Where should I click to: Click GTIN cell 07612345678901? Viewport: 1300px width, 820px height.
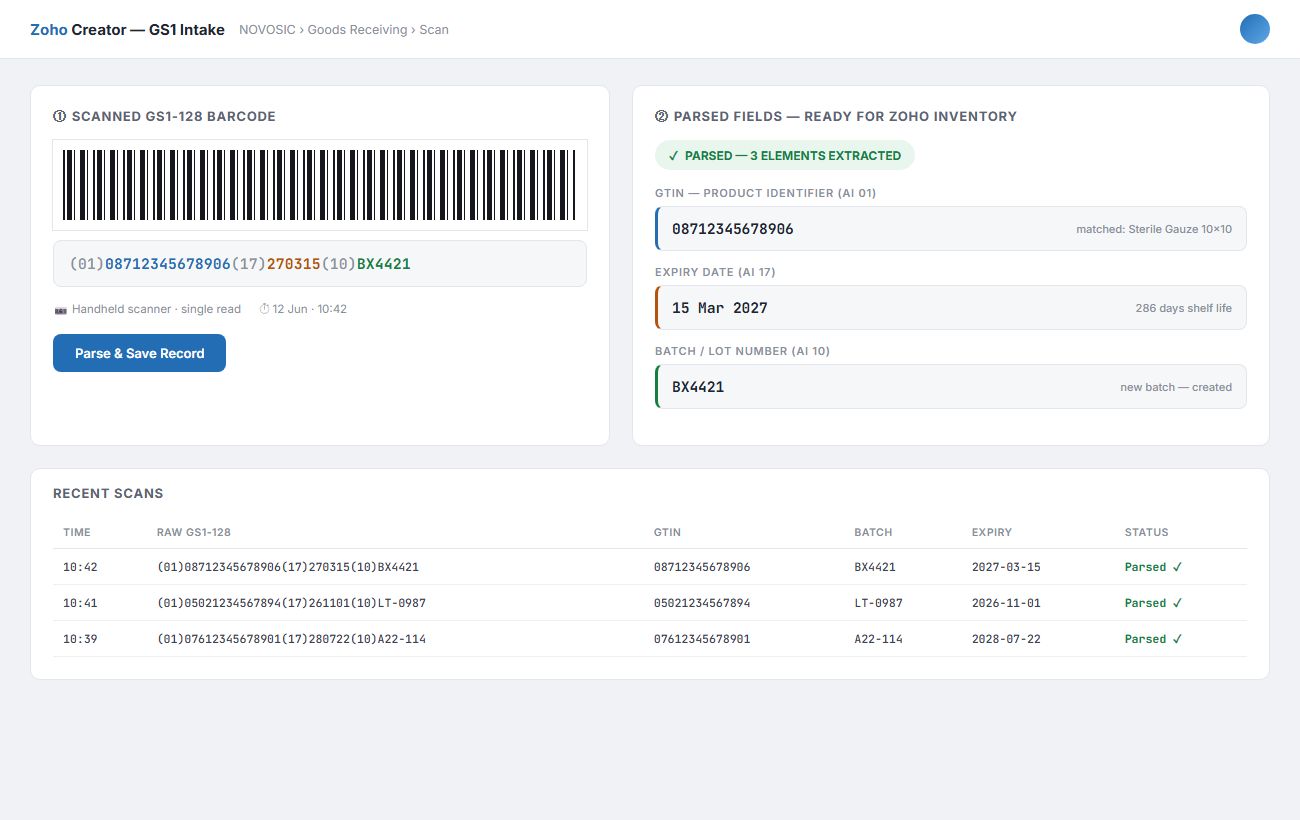(x=702, y=639)
